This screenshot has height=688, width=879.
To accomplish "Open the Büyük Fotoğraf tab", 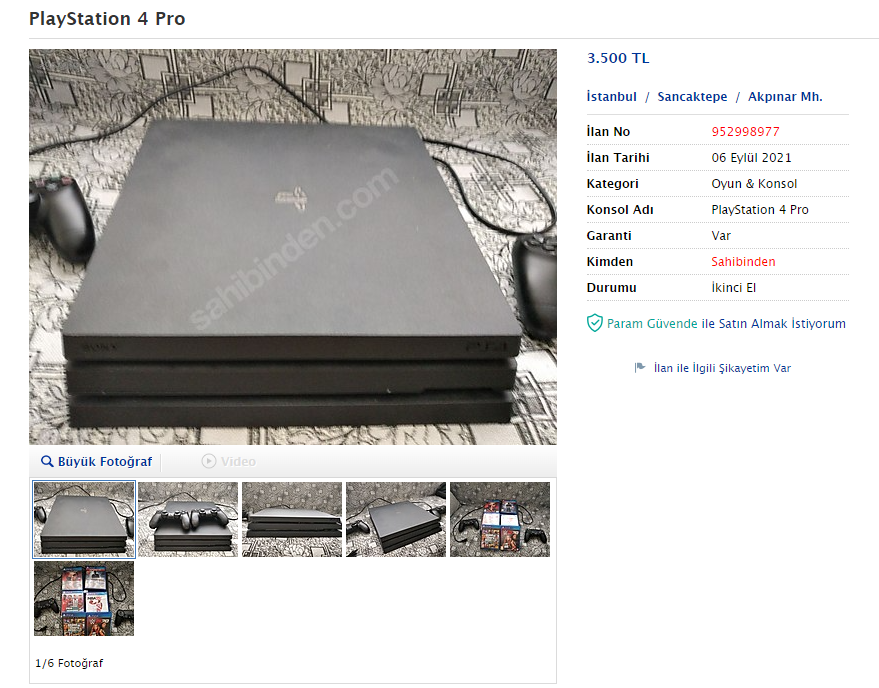I will pyautogui.click(x=96, y=461).
